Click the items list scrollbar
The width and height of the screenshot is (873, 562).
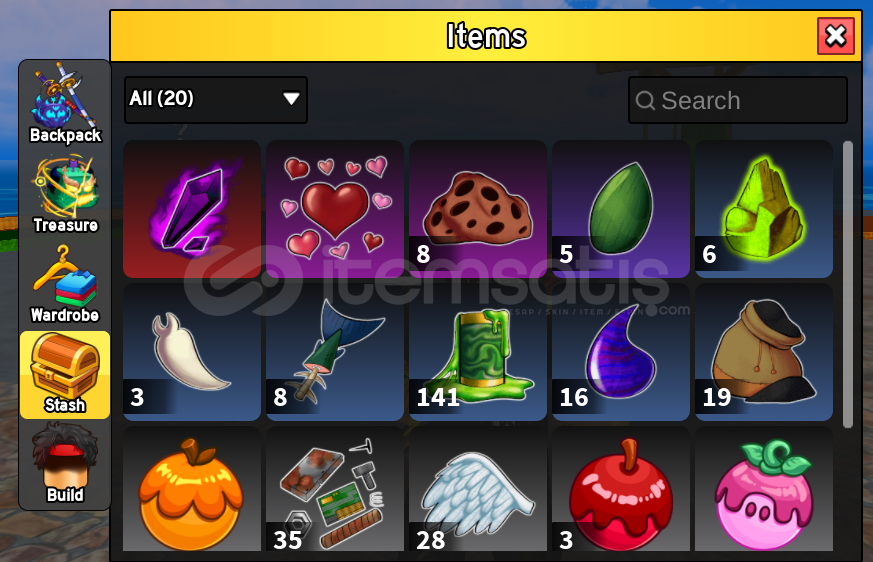pyautogui.click(x=848, y=284)
